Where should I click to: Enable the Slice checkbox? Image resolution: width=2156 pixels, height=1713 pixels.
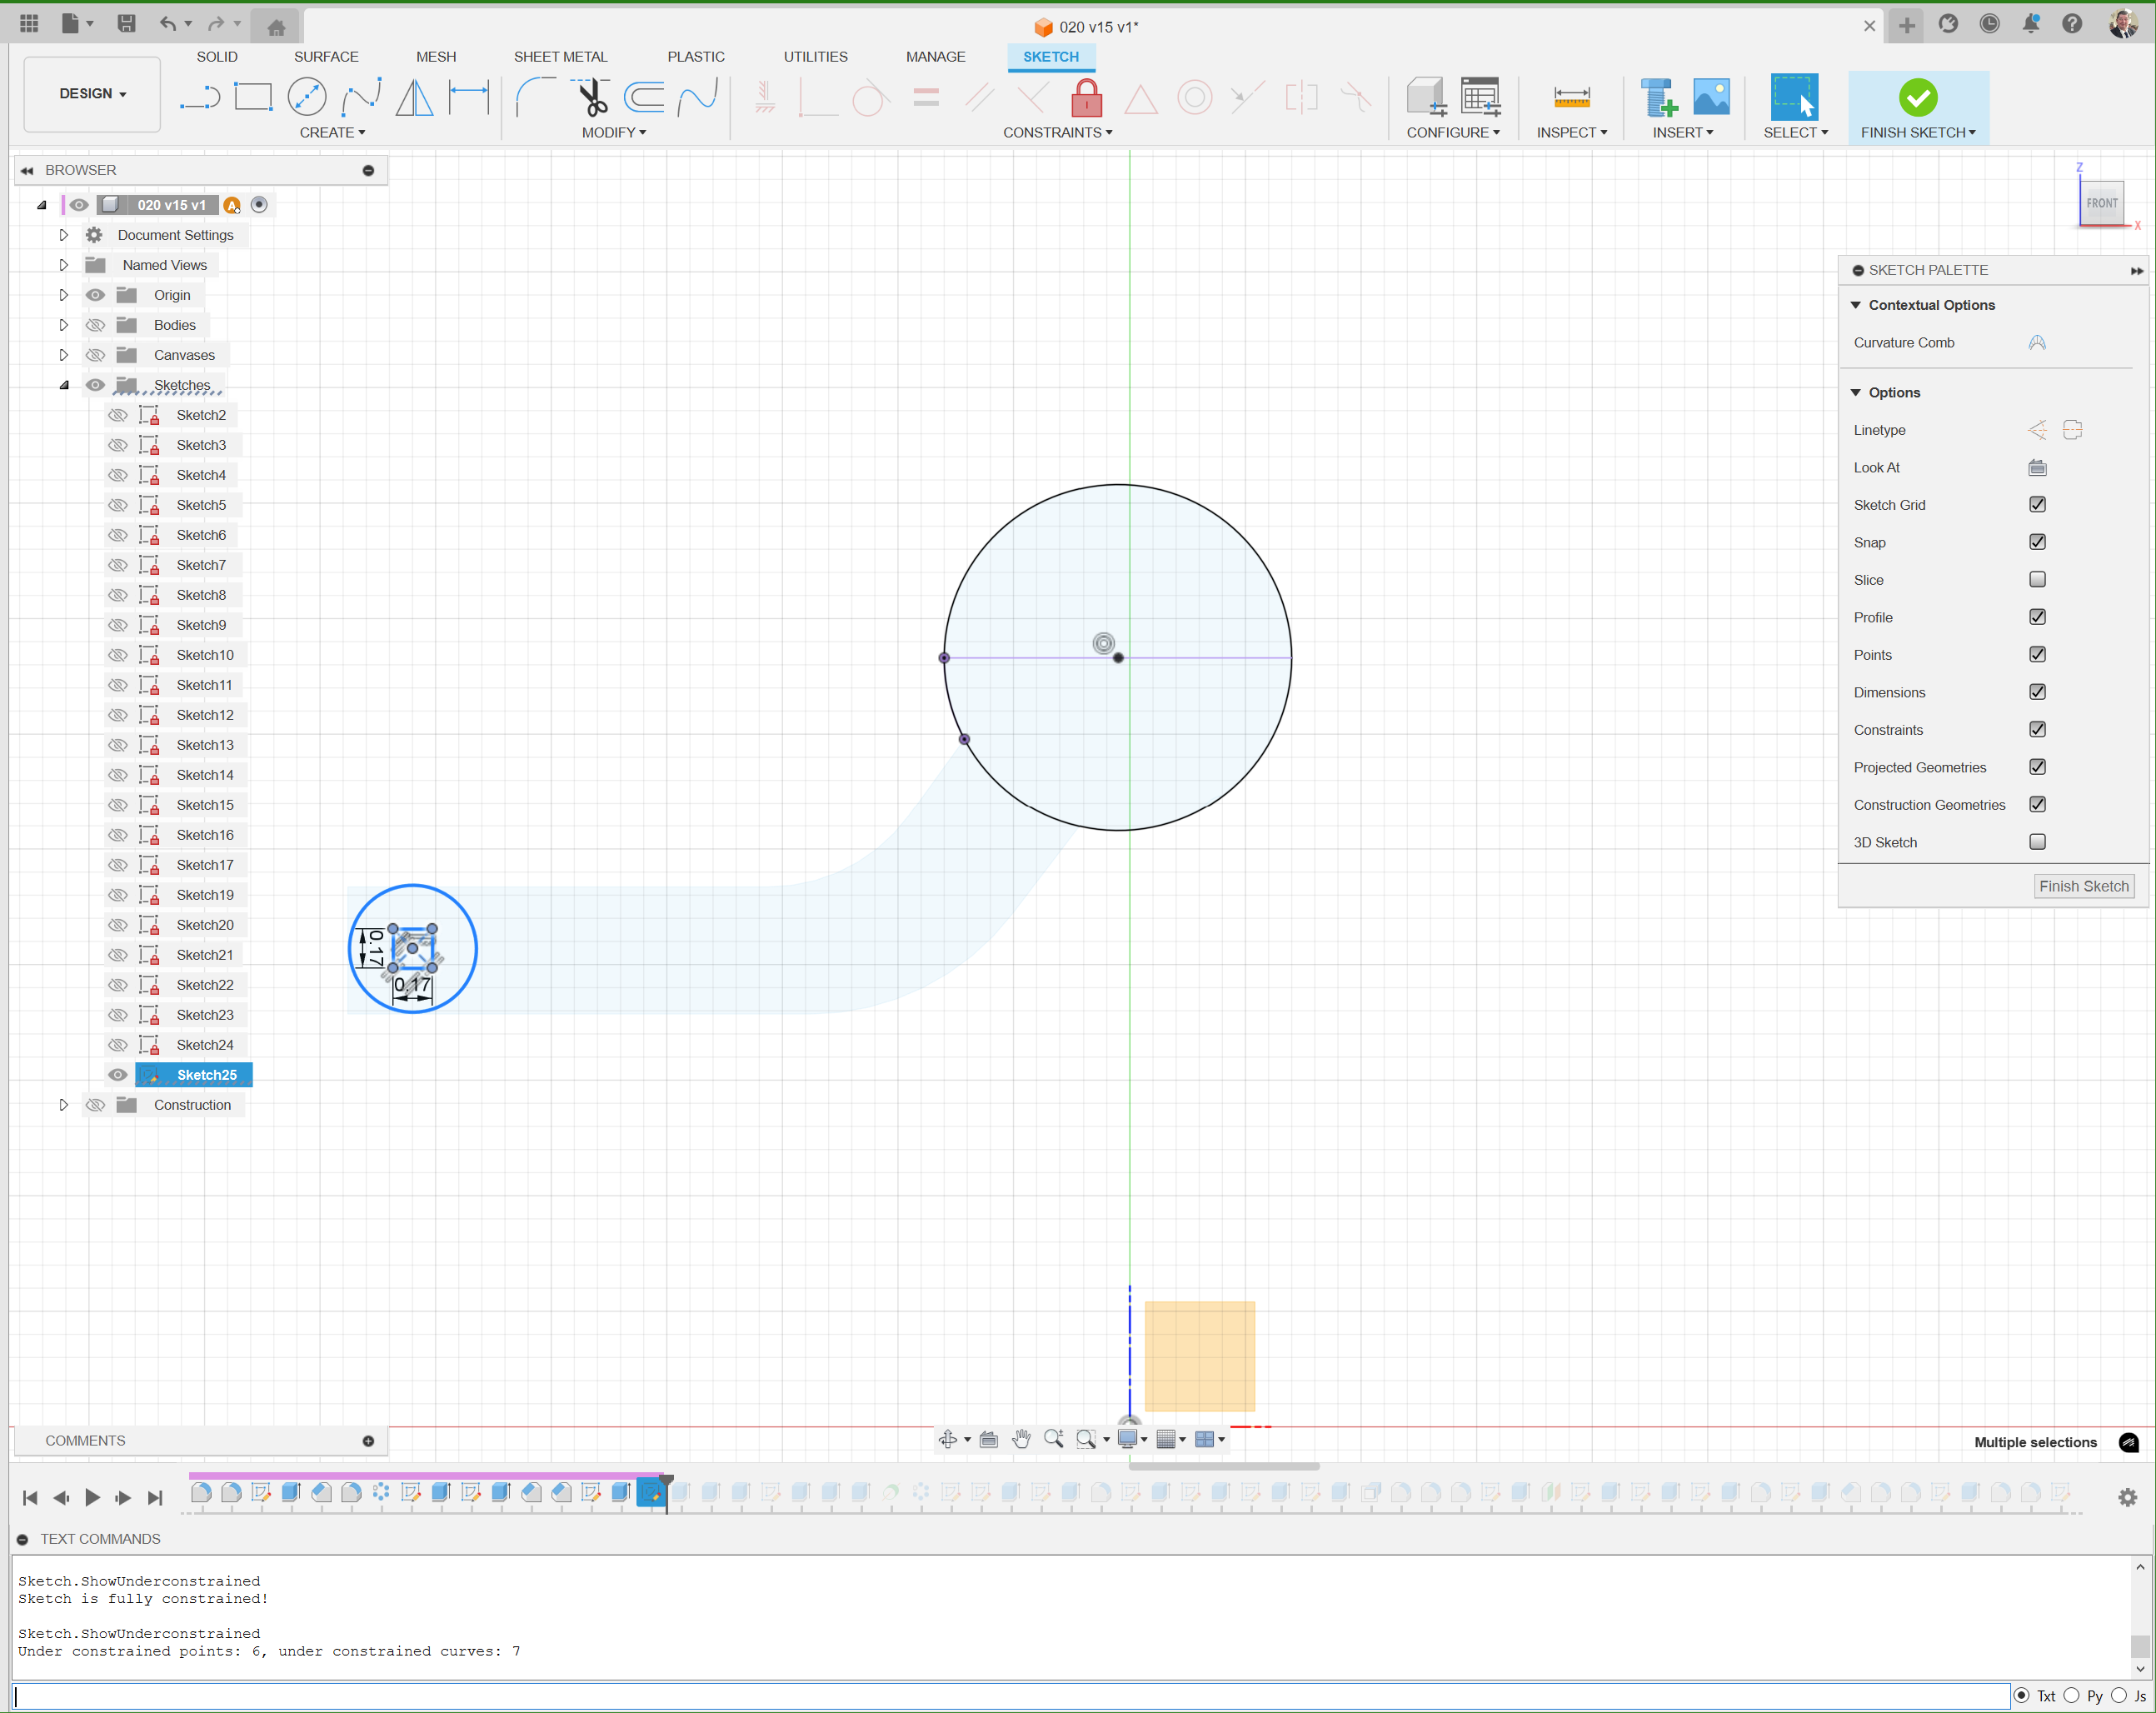[x=2036, y=579]
